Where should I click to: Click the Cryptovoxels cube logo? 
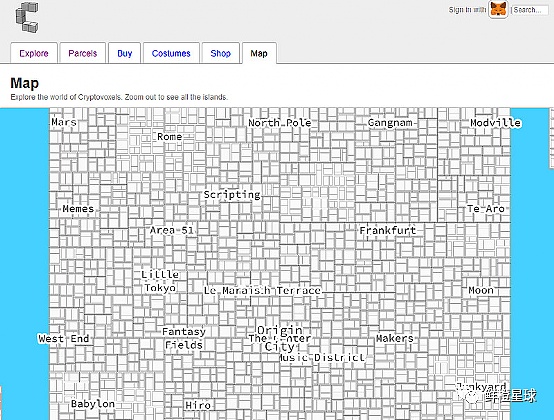pyautogui.click(x=27, y=17)
